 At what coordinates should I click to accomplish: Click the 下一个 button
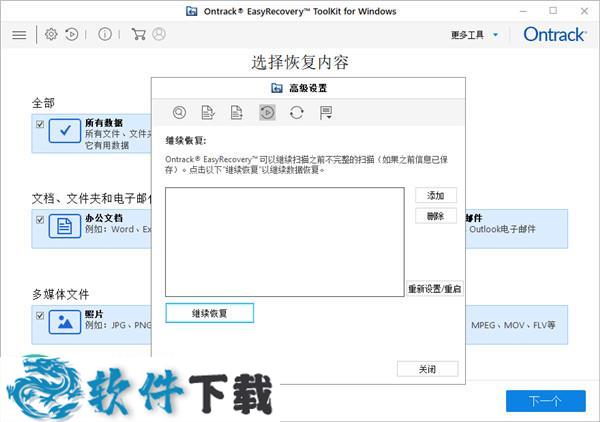tap(546, 401)
